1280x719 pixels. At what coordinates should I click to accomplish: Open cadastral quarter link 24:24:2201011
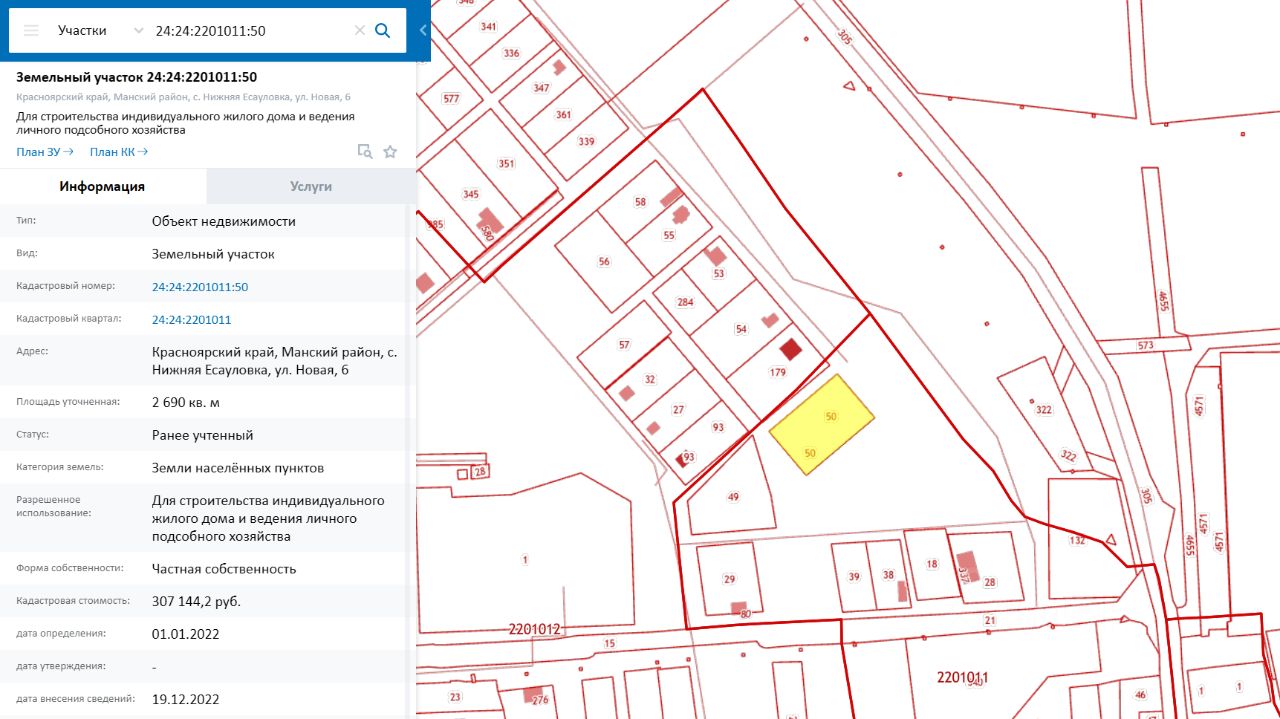point(192,320)
